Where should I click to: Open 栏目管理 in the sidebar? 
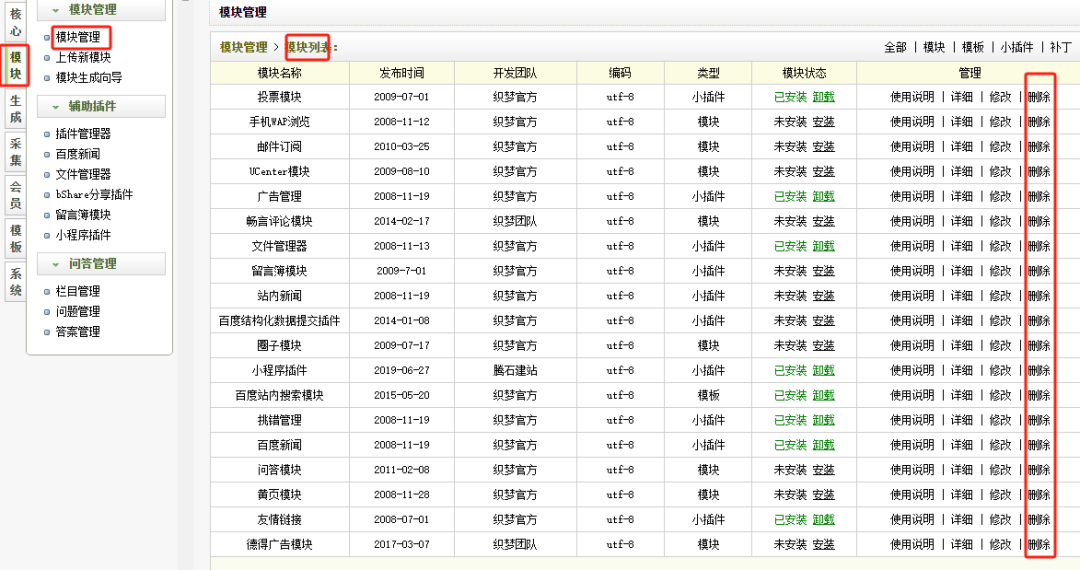pyautogui.click(x=78, y=291)
